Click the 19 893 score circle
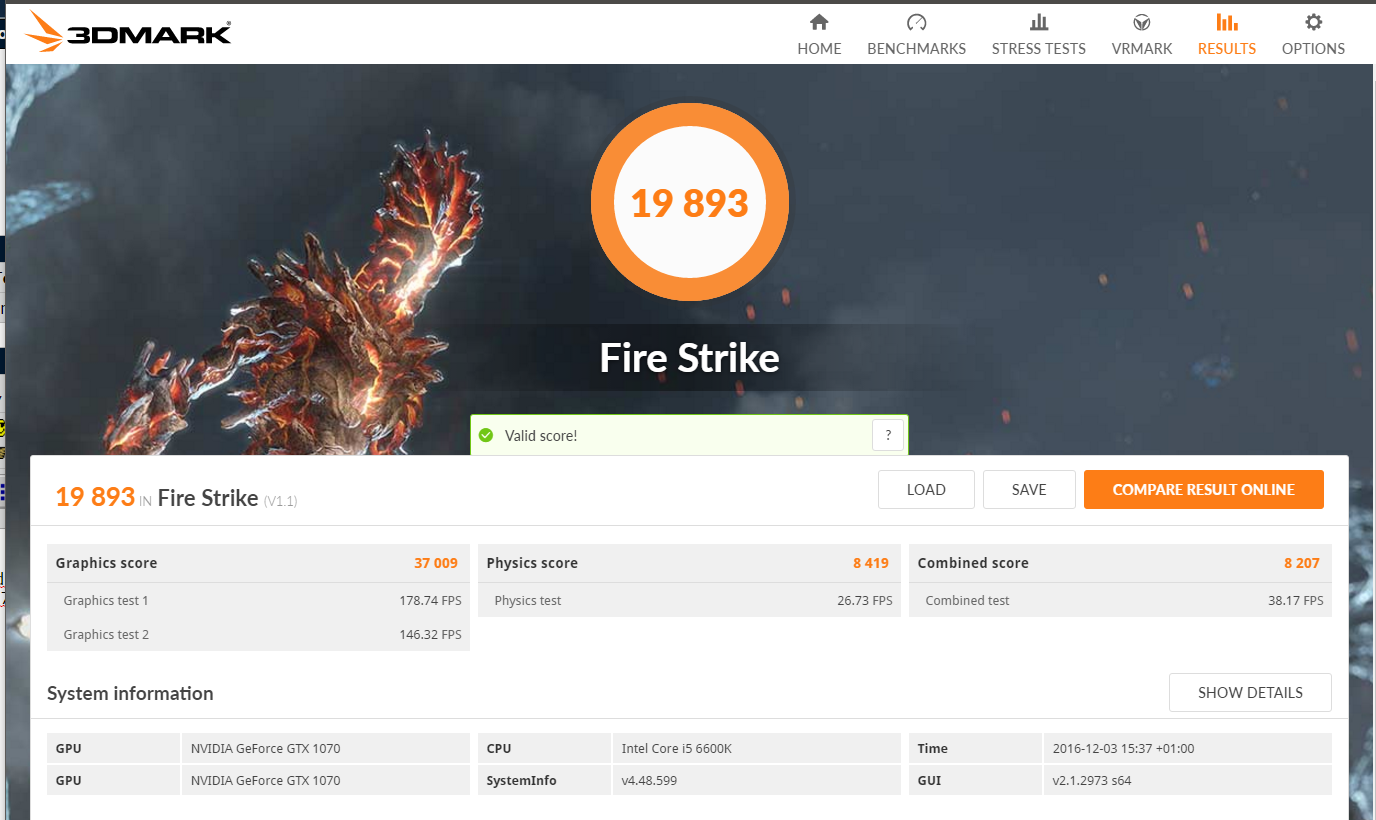This screenshot has height=820, width=1376. click(690, 203)
